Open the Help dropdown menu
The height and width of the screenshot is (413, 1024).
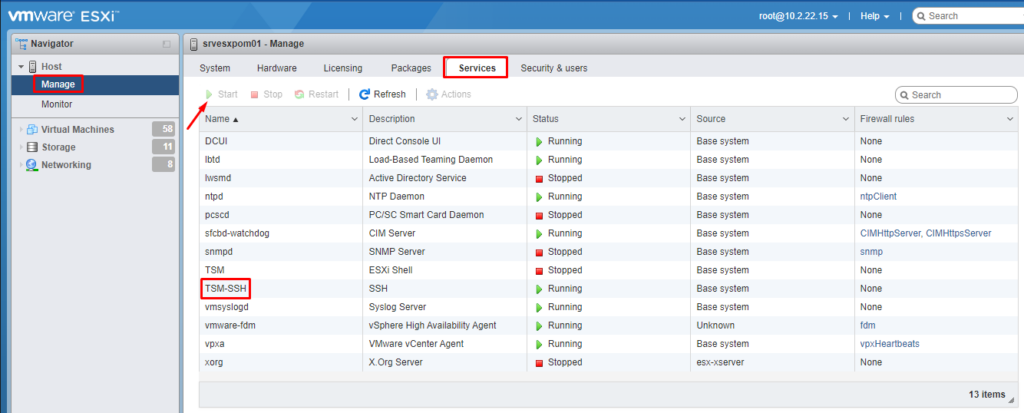coord(874,16)
